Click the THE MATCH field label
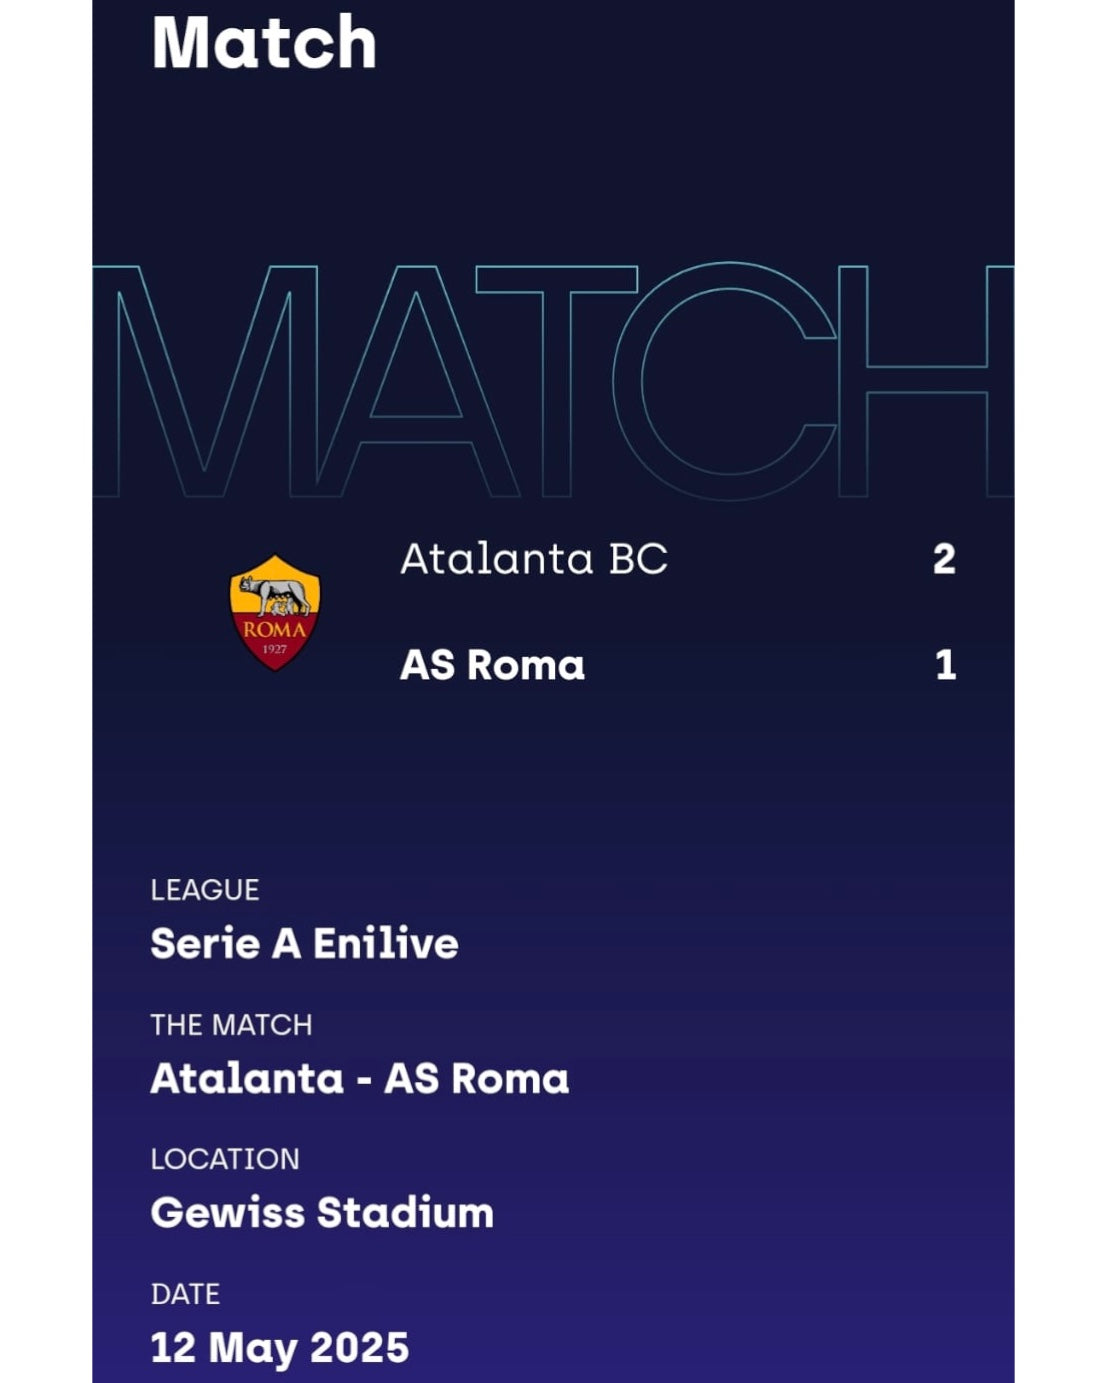This screenshot has height=1383, width=1107. coord(231,1025)
